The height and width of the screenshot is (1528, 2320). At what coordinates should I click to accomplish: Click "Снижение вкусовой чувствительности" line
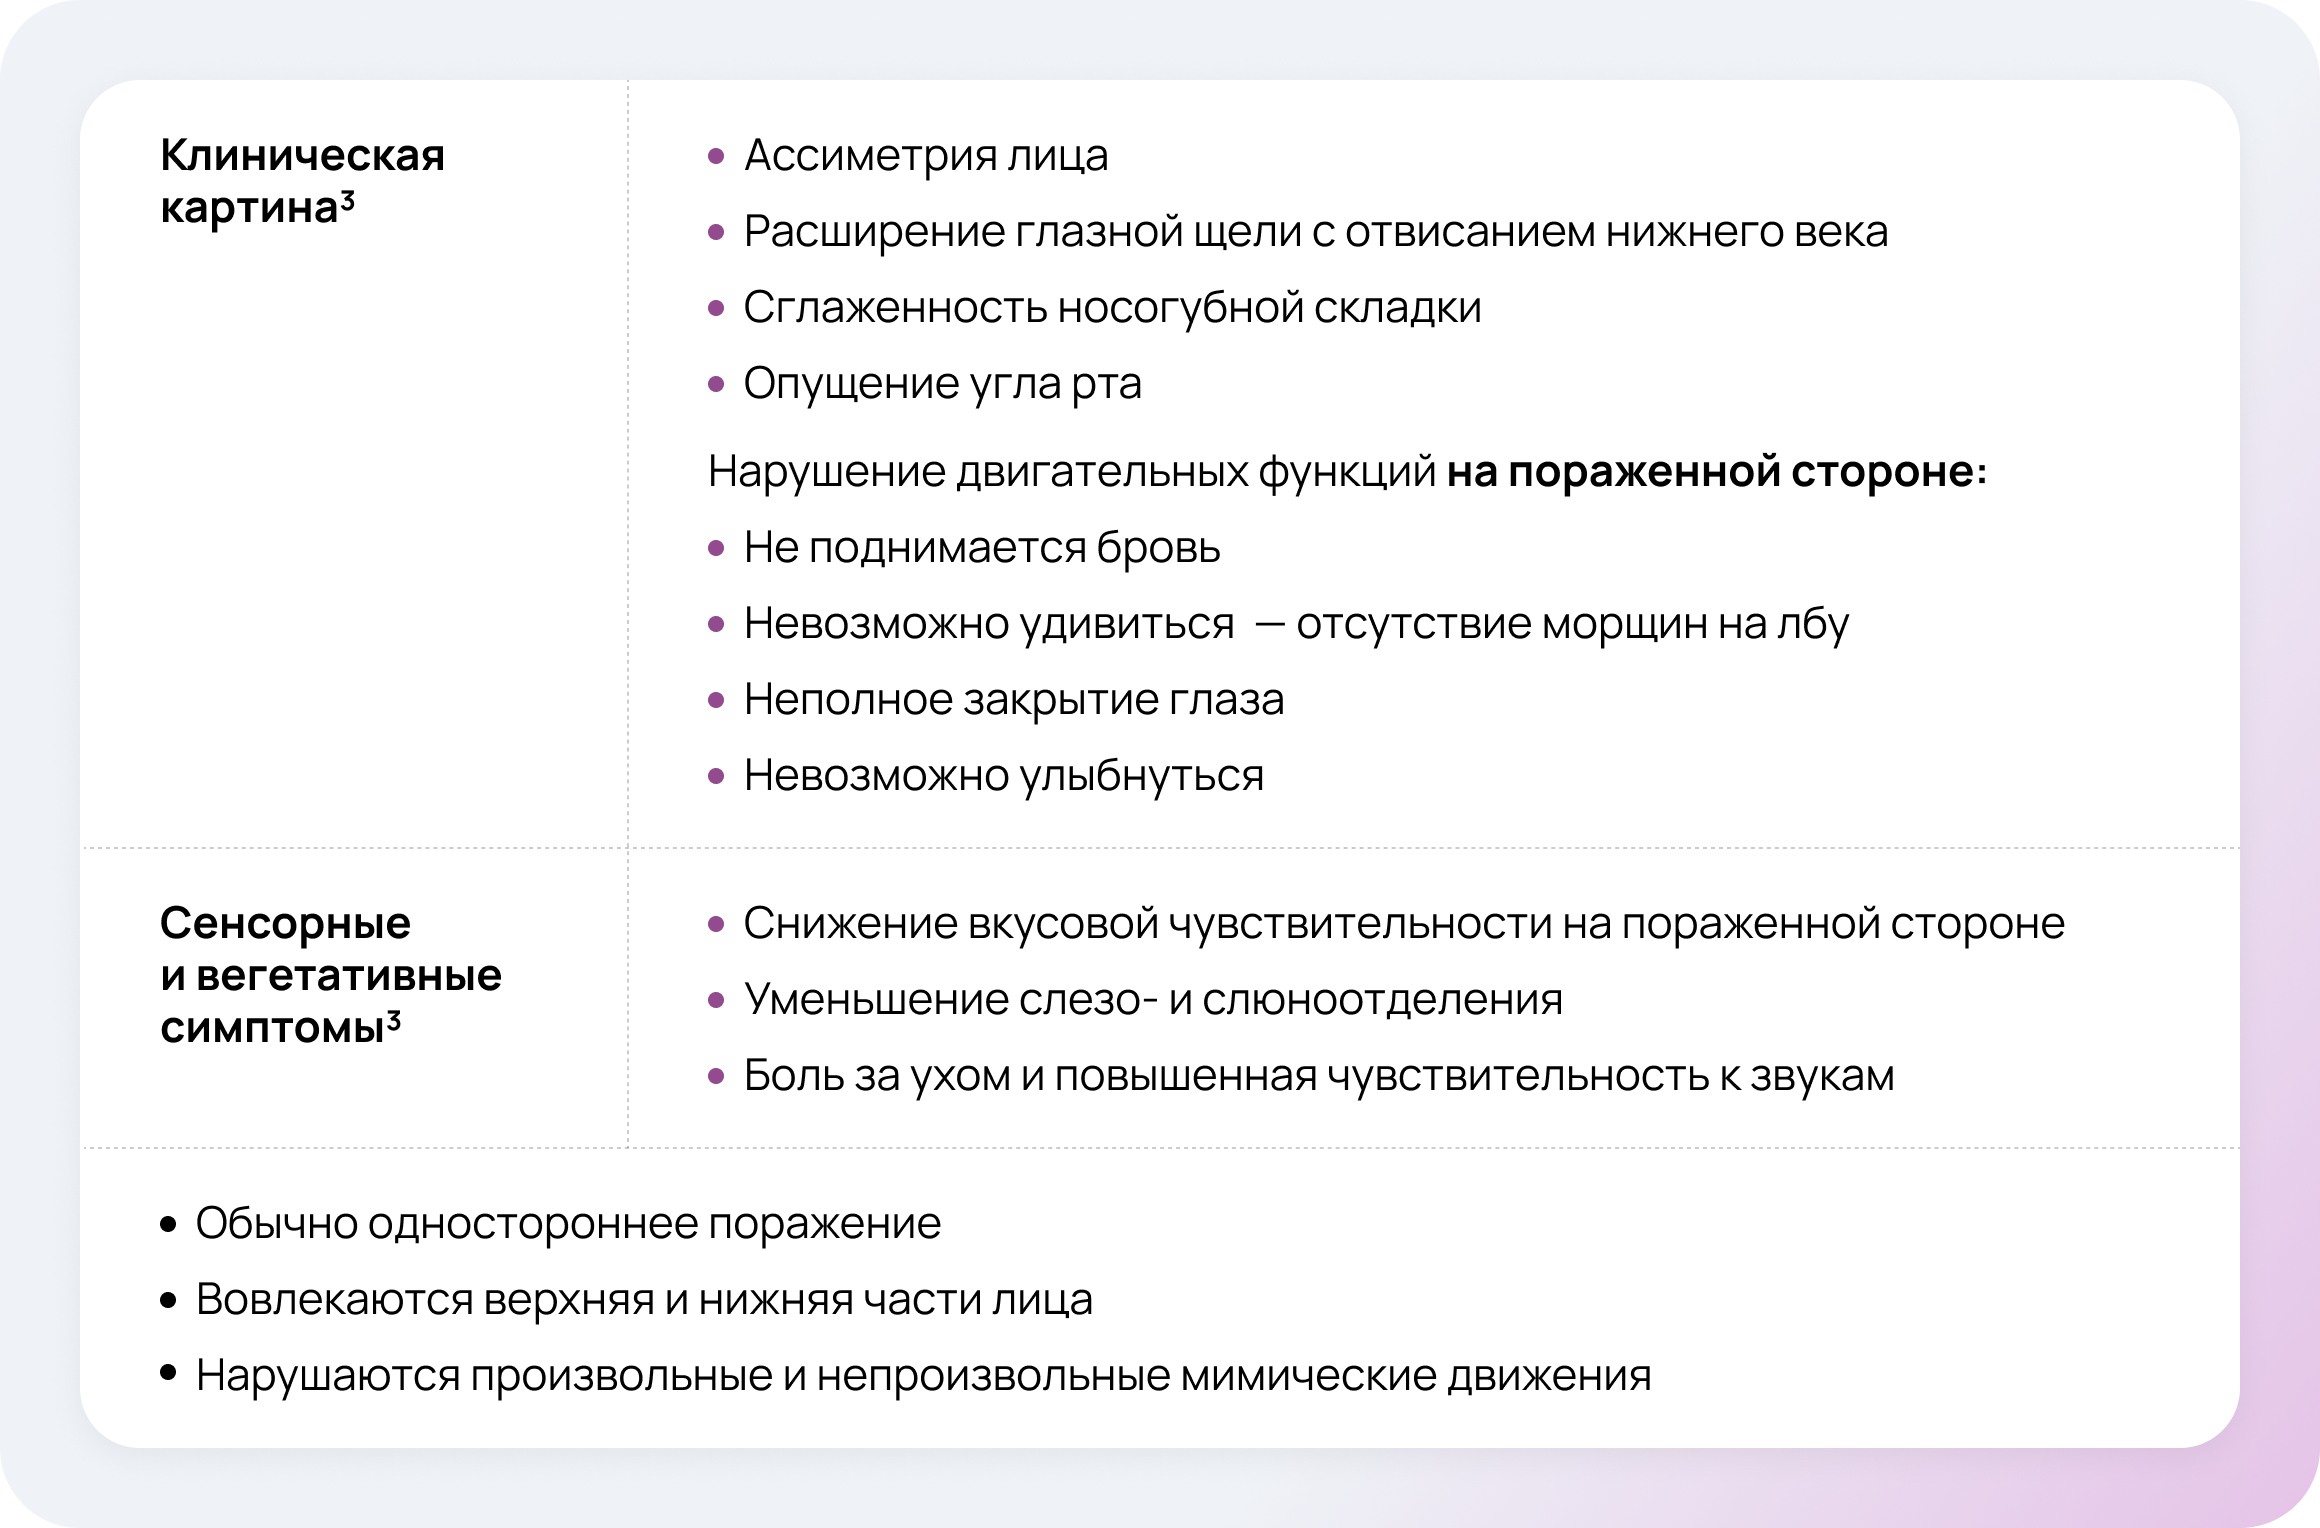click(x=1403, y=924)
